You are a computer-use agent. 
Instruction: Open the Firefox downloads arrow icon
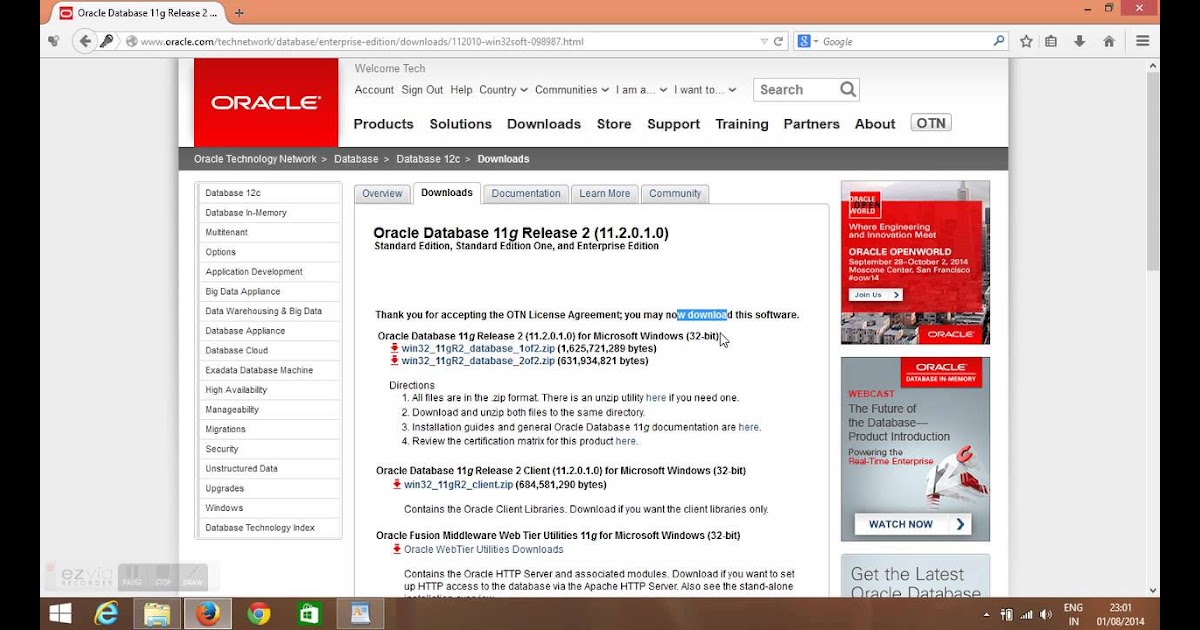pos(1080,41)
